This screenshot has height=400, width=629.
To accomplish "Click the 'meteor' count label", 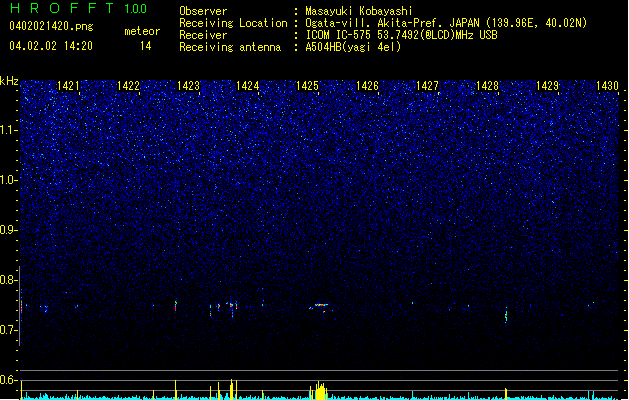I will point(142,31).
